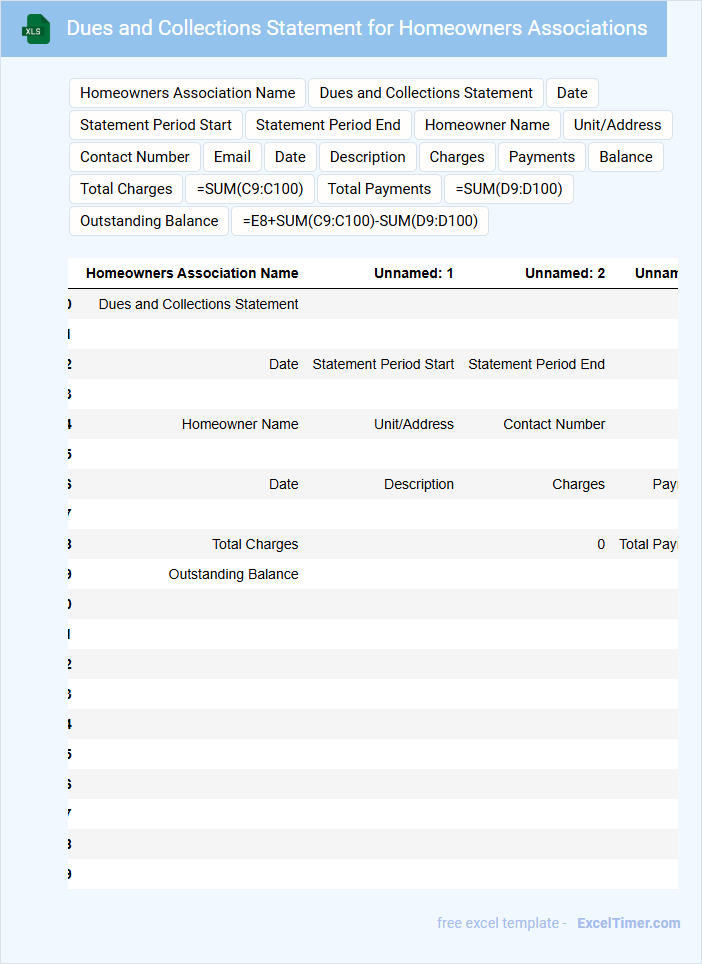Click the Balance tag

tap(626, 157)
